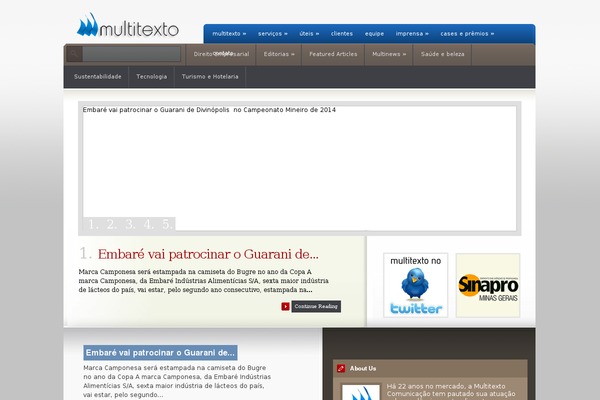This screenshot has height=400, width=600.
Task: Click the excerpt starting "Marca Camponesa será estampada na camiseta do Bugre no ano da Copa A"
Action: [x=204, y=281]
